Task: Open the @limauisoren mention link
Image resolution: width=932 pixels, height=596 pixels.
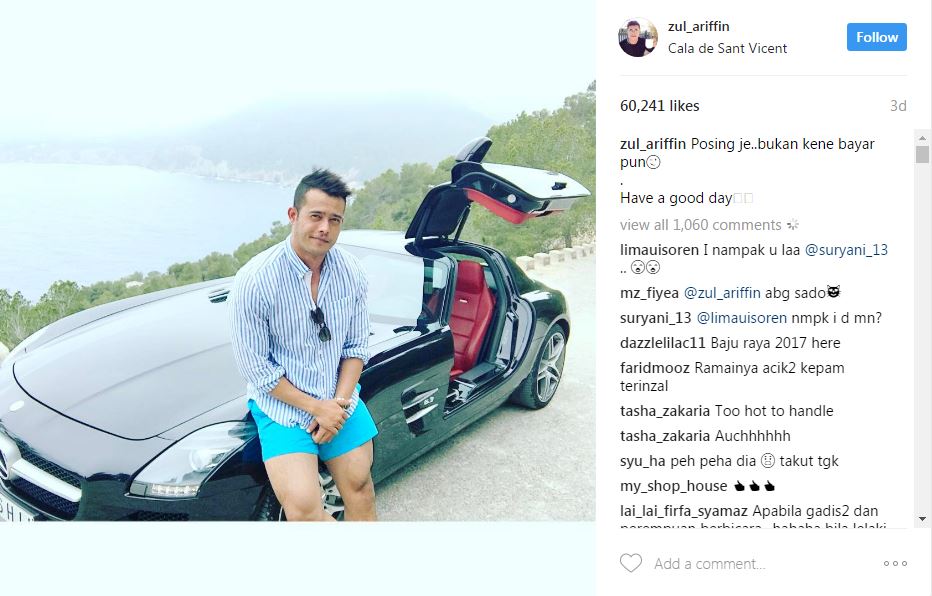Action: click(741, 318)
